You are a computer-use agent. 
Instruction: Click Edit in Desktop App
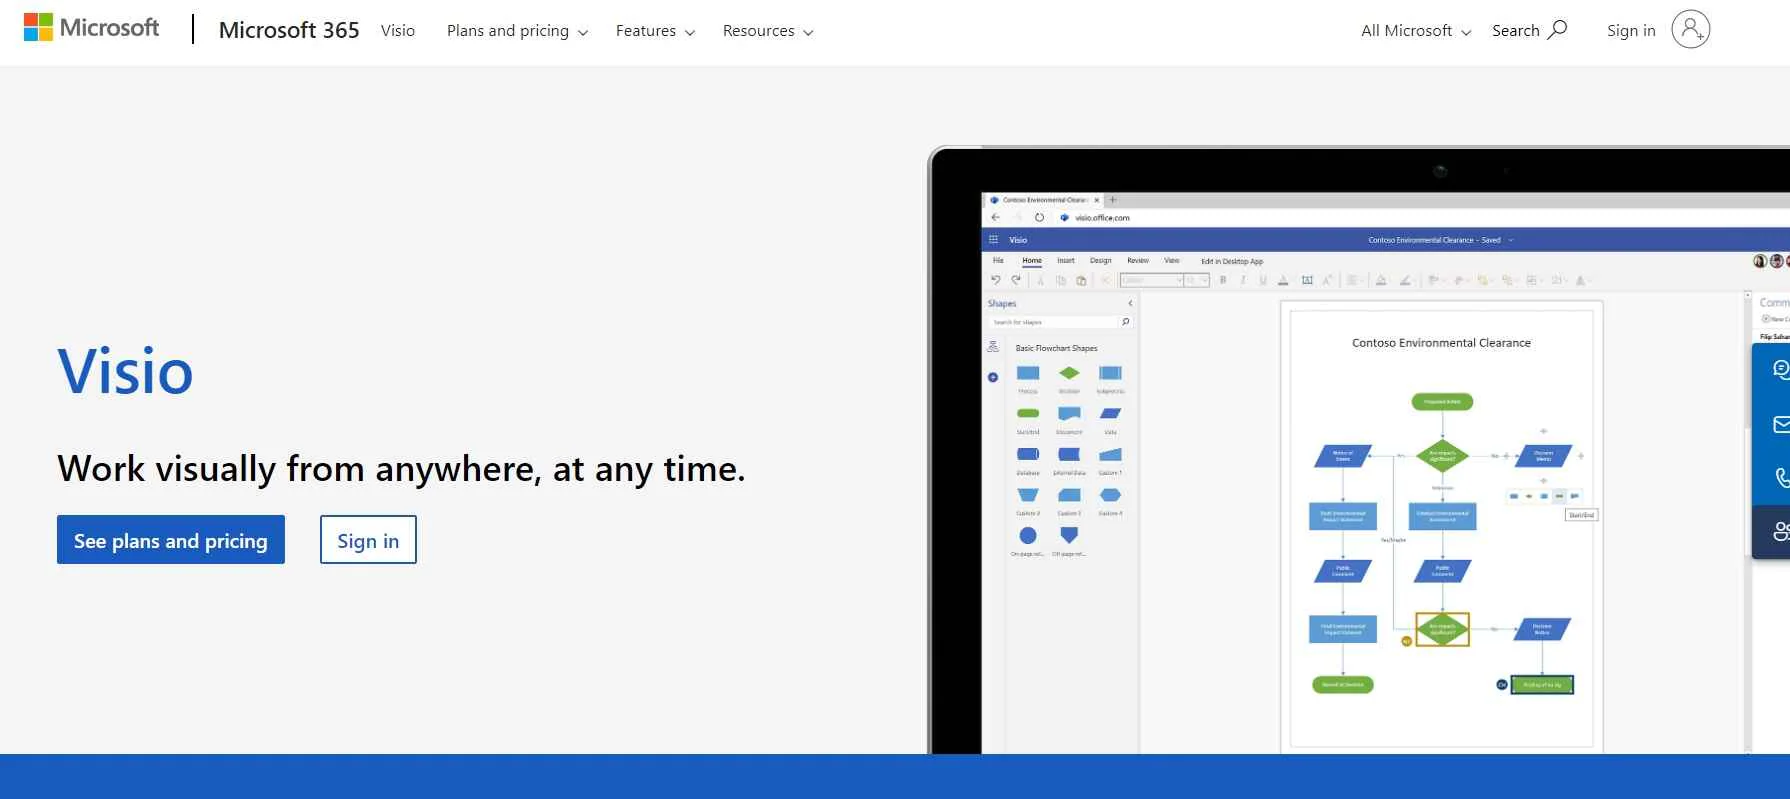[x=1232, y=261]
